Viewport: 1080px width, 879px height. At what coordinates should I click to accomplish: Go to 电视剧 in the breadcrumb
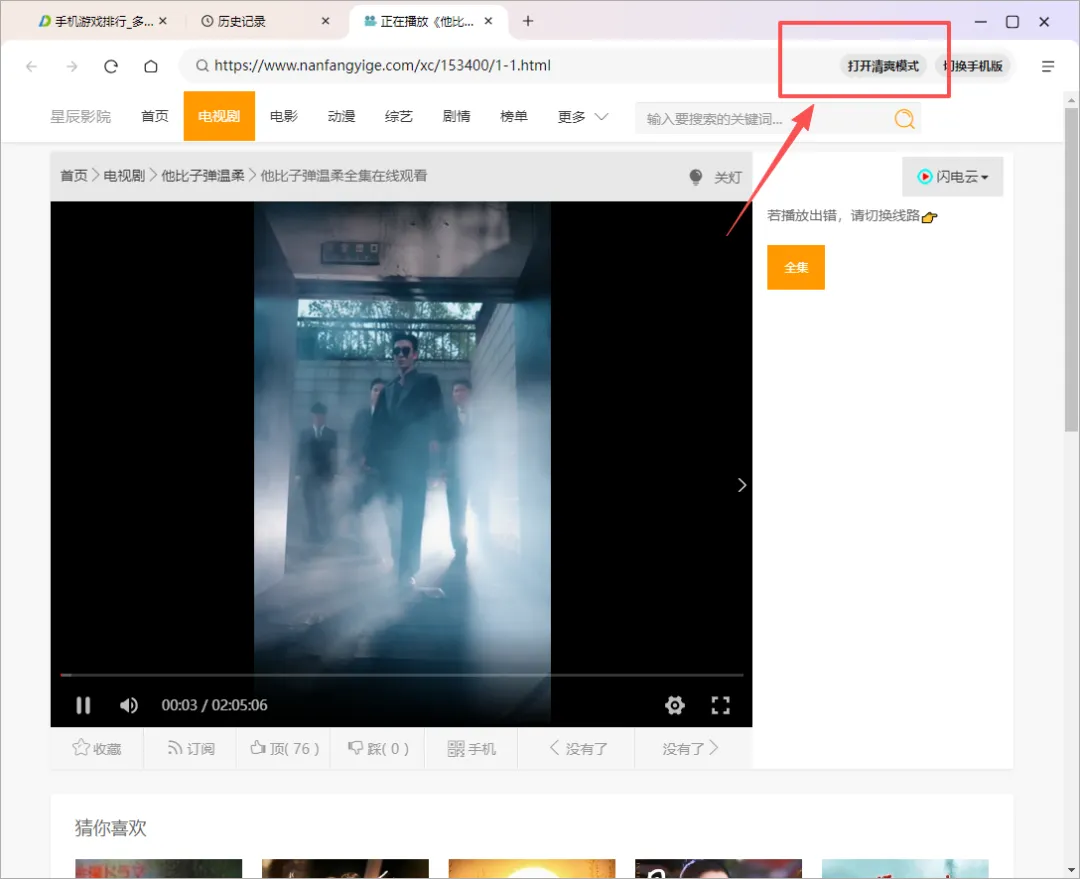124,176
